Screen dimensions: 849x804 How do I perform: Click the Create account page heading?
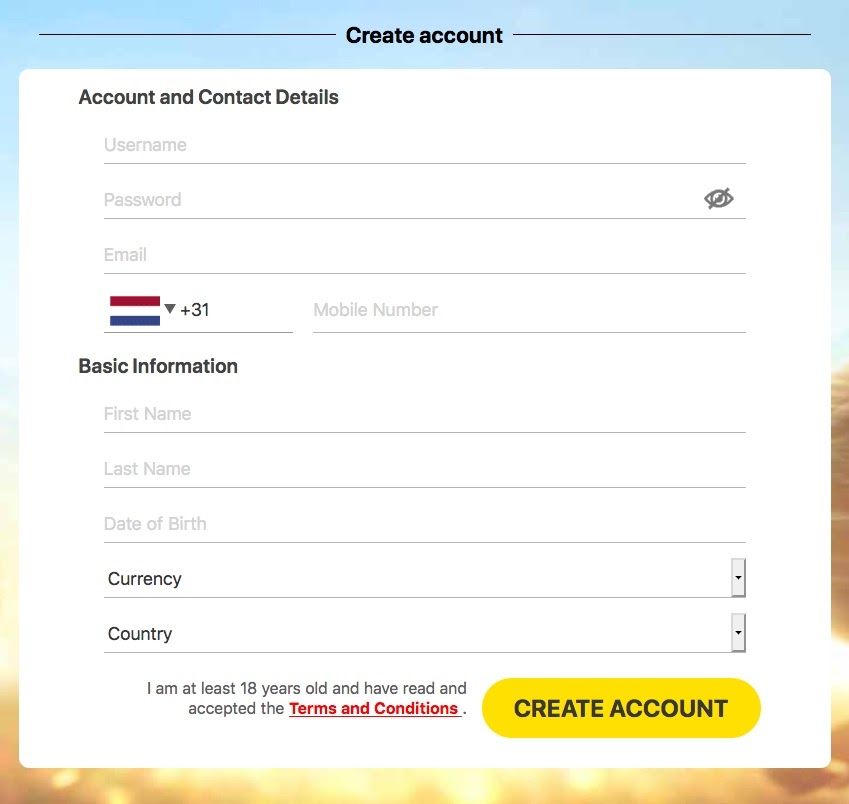tap(424, 35)
